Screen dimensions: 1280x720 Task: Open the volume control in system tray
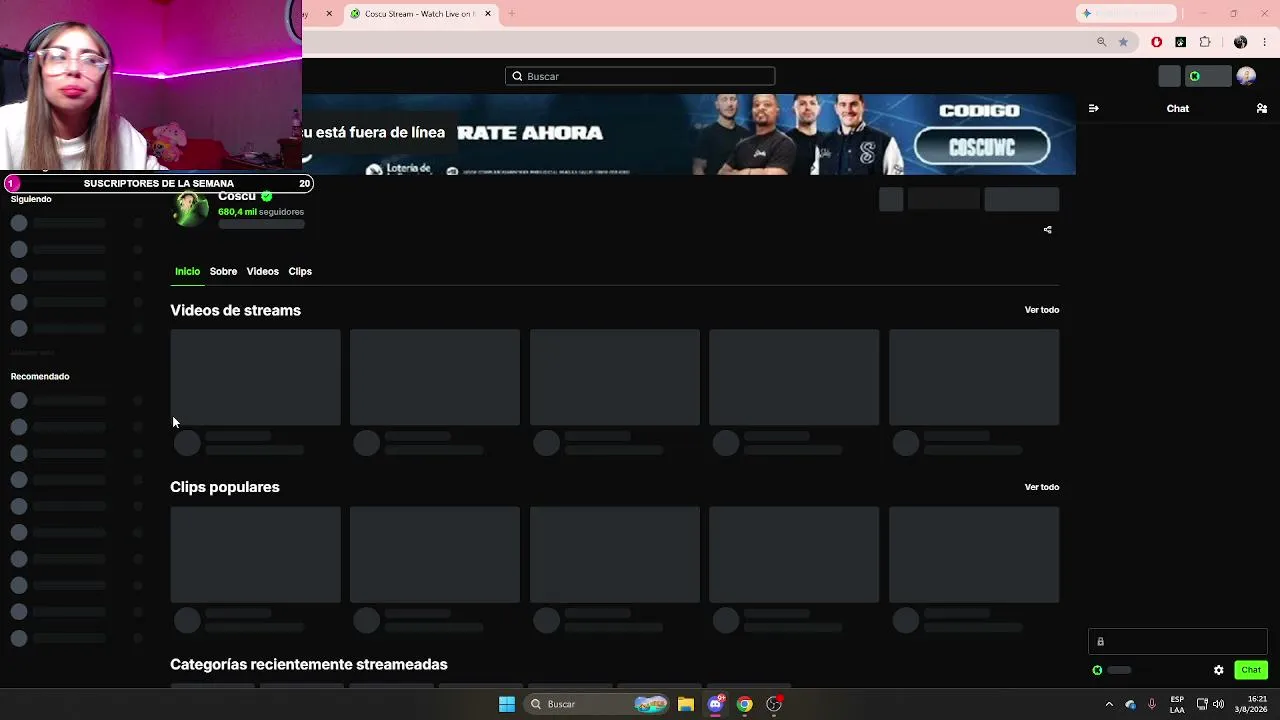[1218, 704]
